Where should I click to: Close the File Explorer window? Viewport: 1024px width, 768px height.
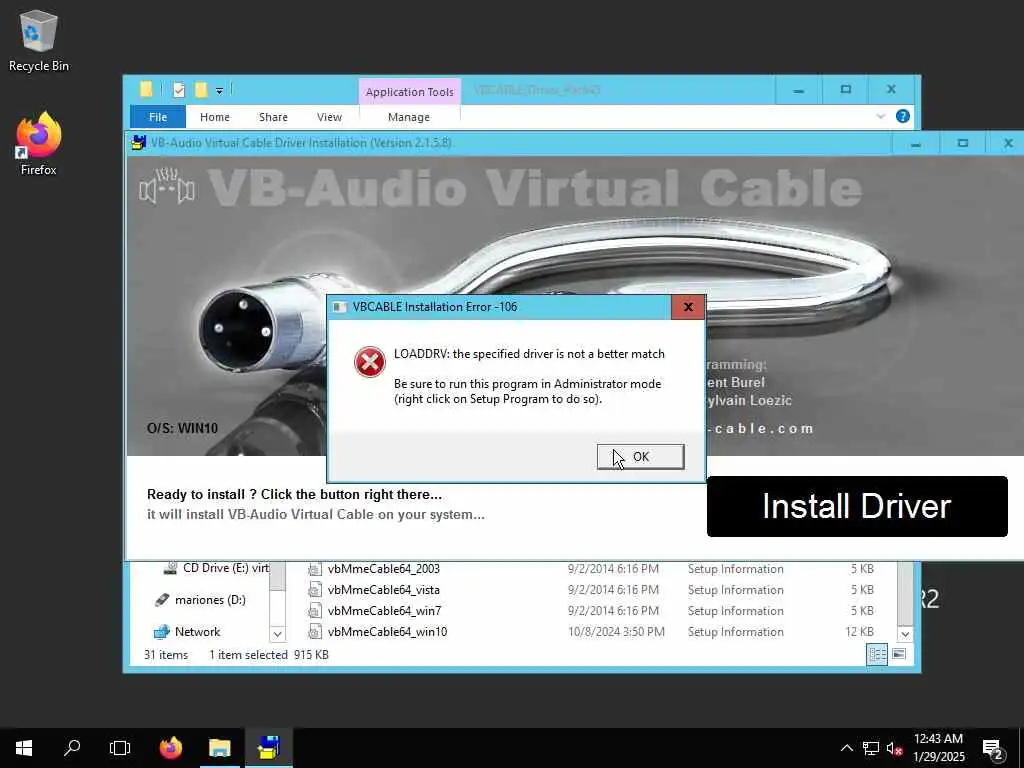[x=891, y=90]
